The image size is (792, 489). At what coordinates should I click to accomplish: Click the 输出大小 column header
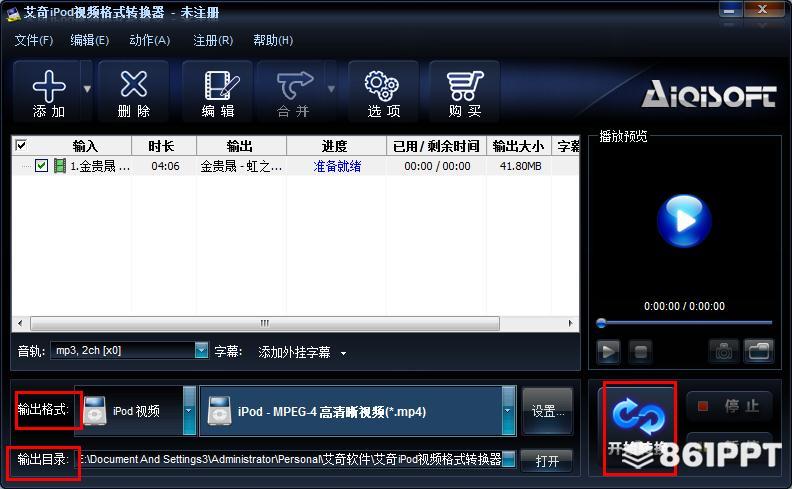point(519,146)
